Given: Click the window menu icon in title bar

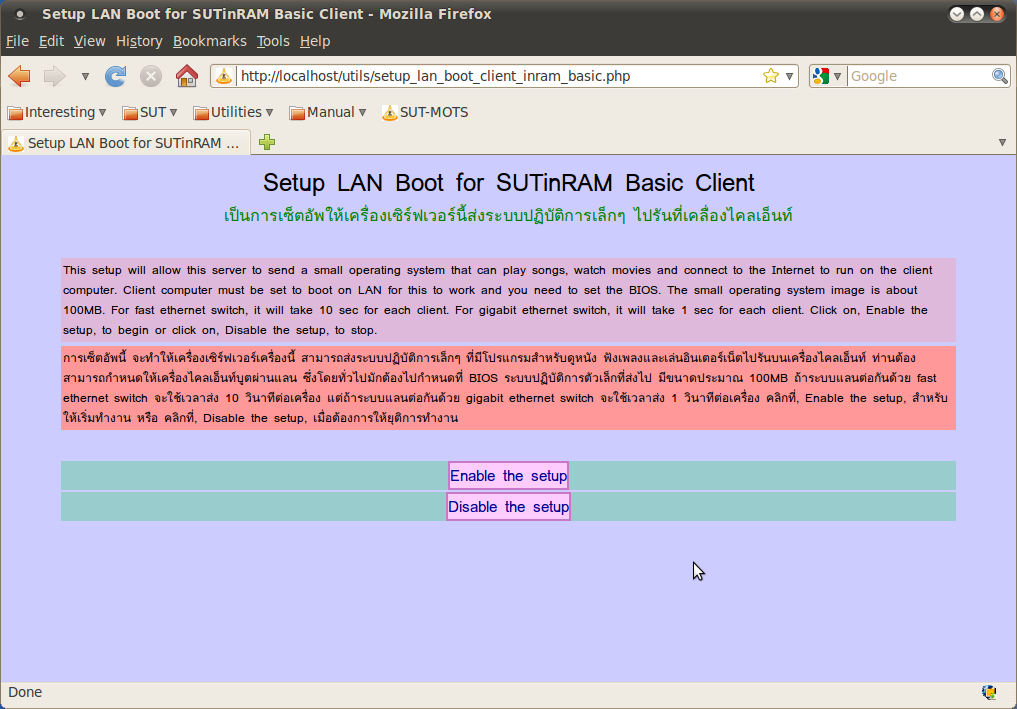Looking at the screenshot, I should [x=20, y=14].
